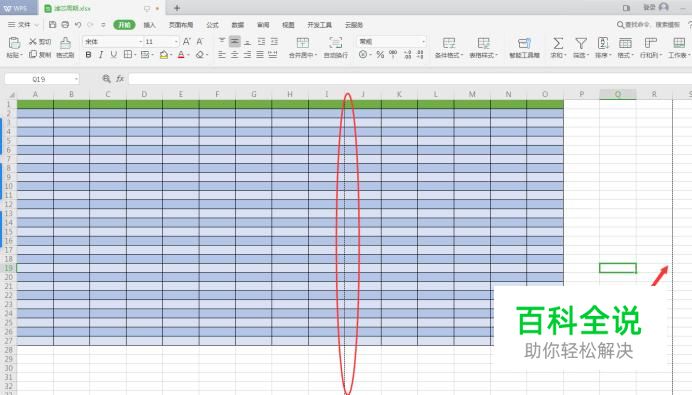Align text to the right
The image size is (692, 395).
pos(248,54)
